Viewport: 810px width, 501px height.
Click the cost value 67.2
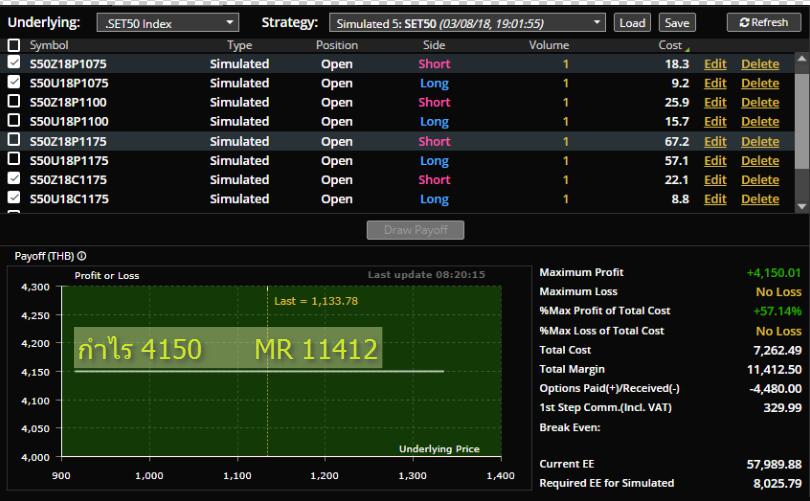pyautogui.click(x=677, y=142)
